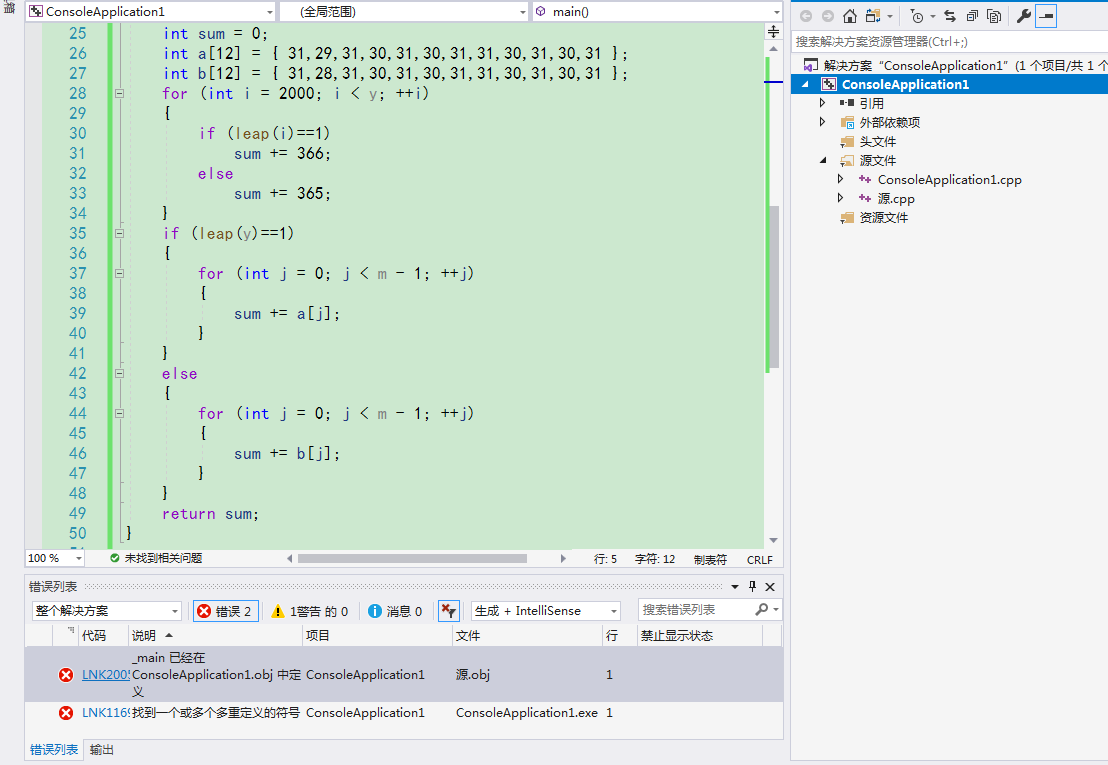Expand the 引用 node
The width and height of the screenshot is (1108, 765).
[x=823, y=103]
